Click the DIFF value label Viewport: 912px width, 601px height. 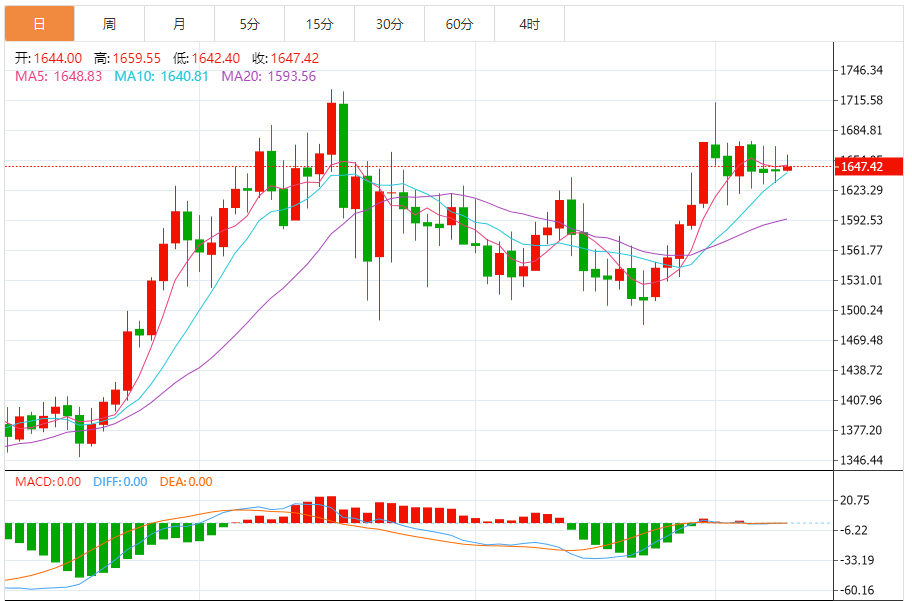tap(119, 482)
